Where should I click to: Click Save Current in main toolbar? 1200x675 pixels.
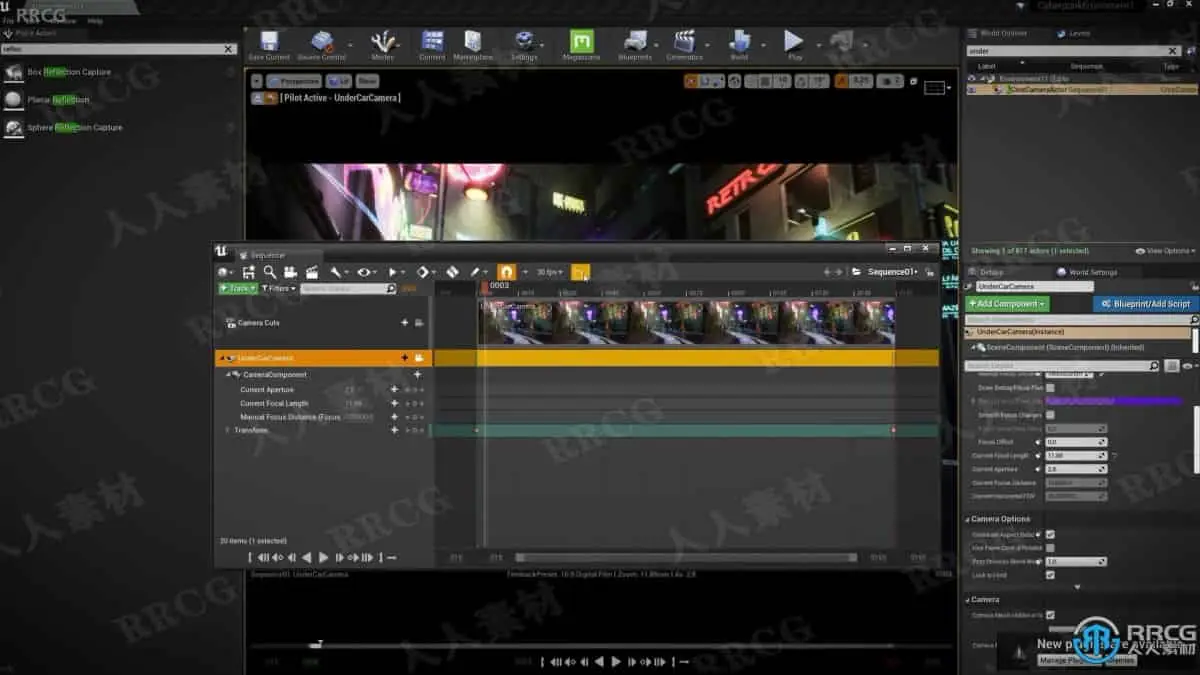[268, 45]
